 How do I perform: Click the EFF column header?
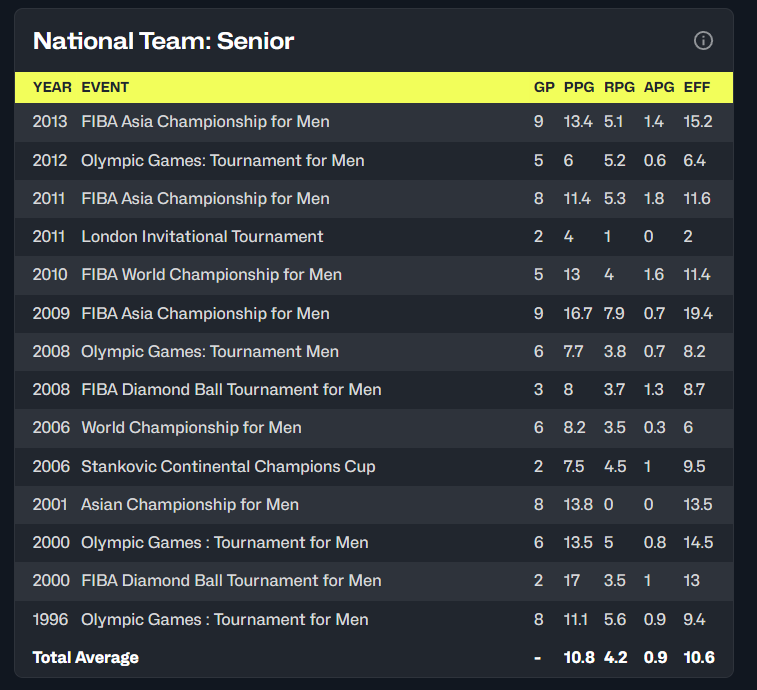[x=697, y=87]
